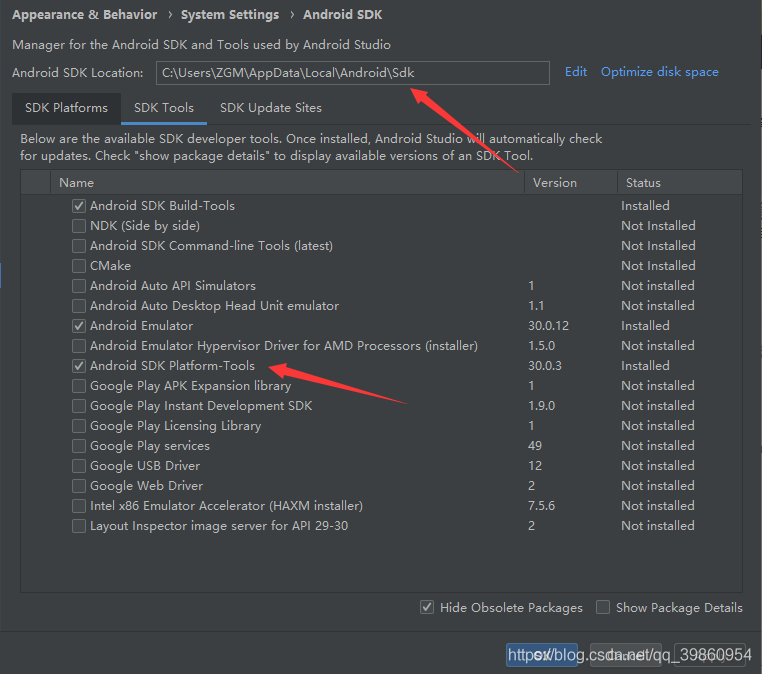Toggle Hide Obsolete Packages checkbox
Image resolution: width=762 pixels, height=674 pixels.
tap(427, 607)
